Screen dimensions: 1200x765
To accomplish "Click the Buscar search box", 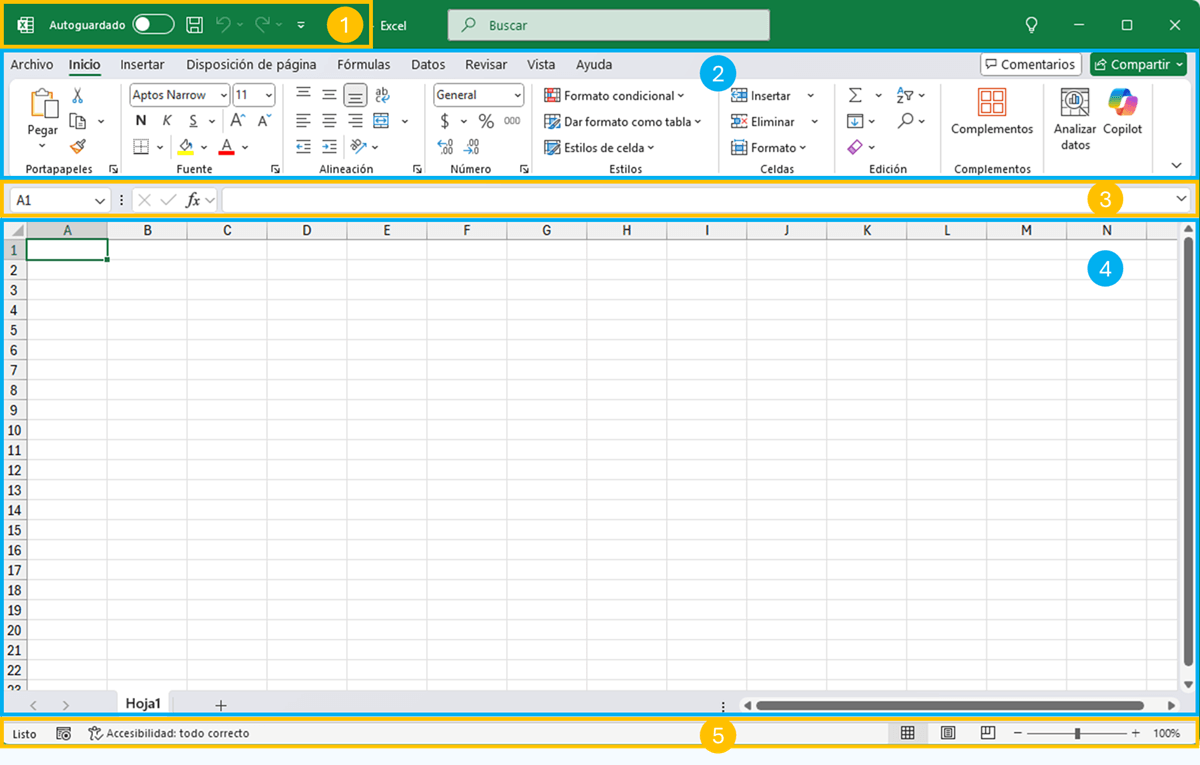I will [608, 25].
